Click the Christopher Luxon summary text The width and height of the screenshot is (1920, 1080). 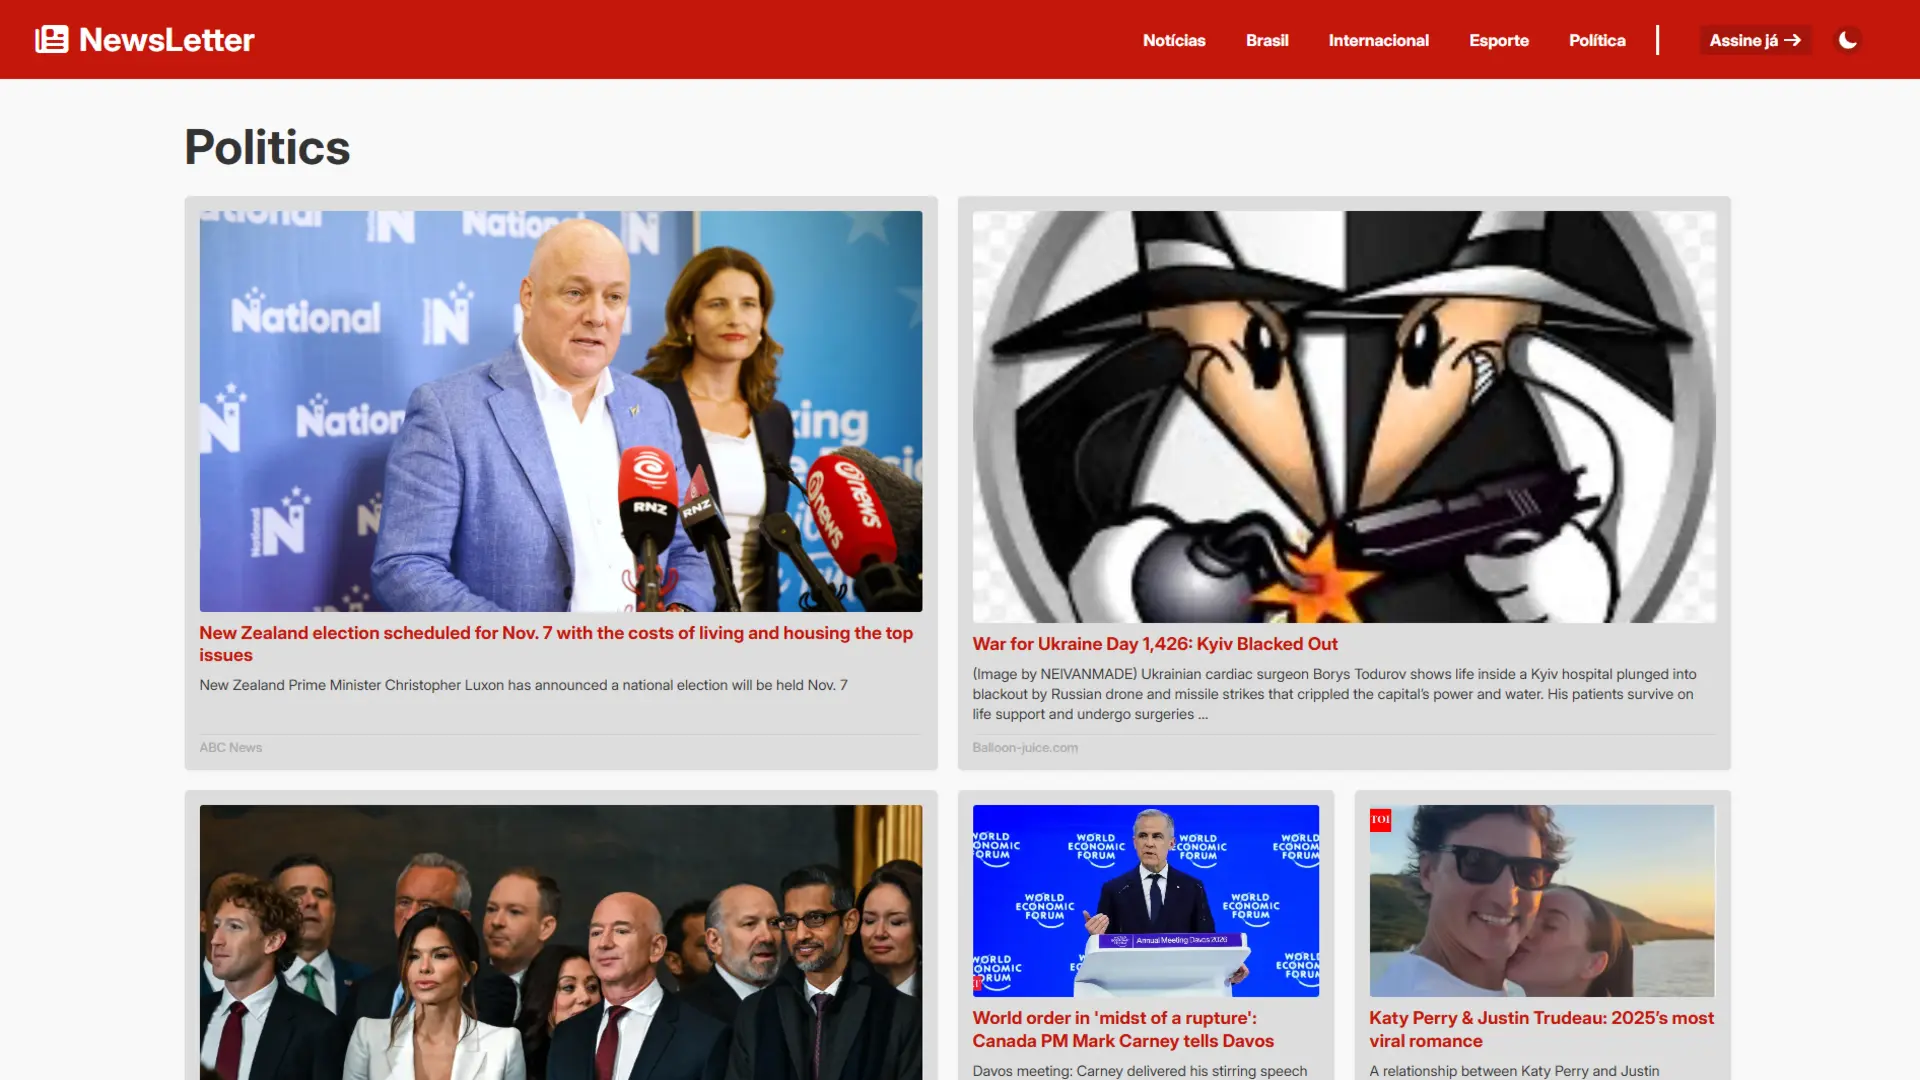pos(523,685)
